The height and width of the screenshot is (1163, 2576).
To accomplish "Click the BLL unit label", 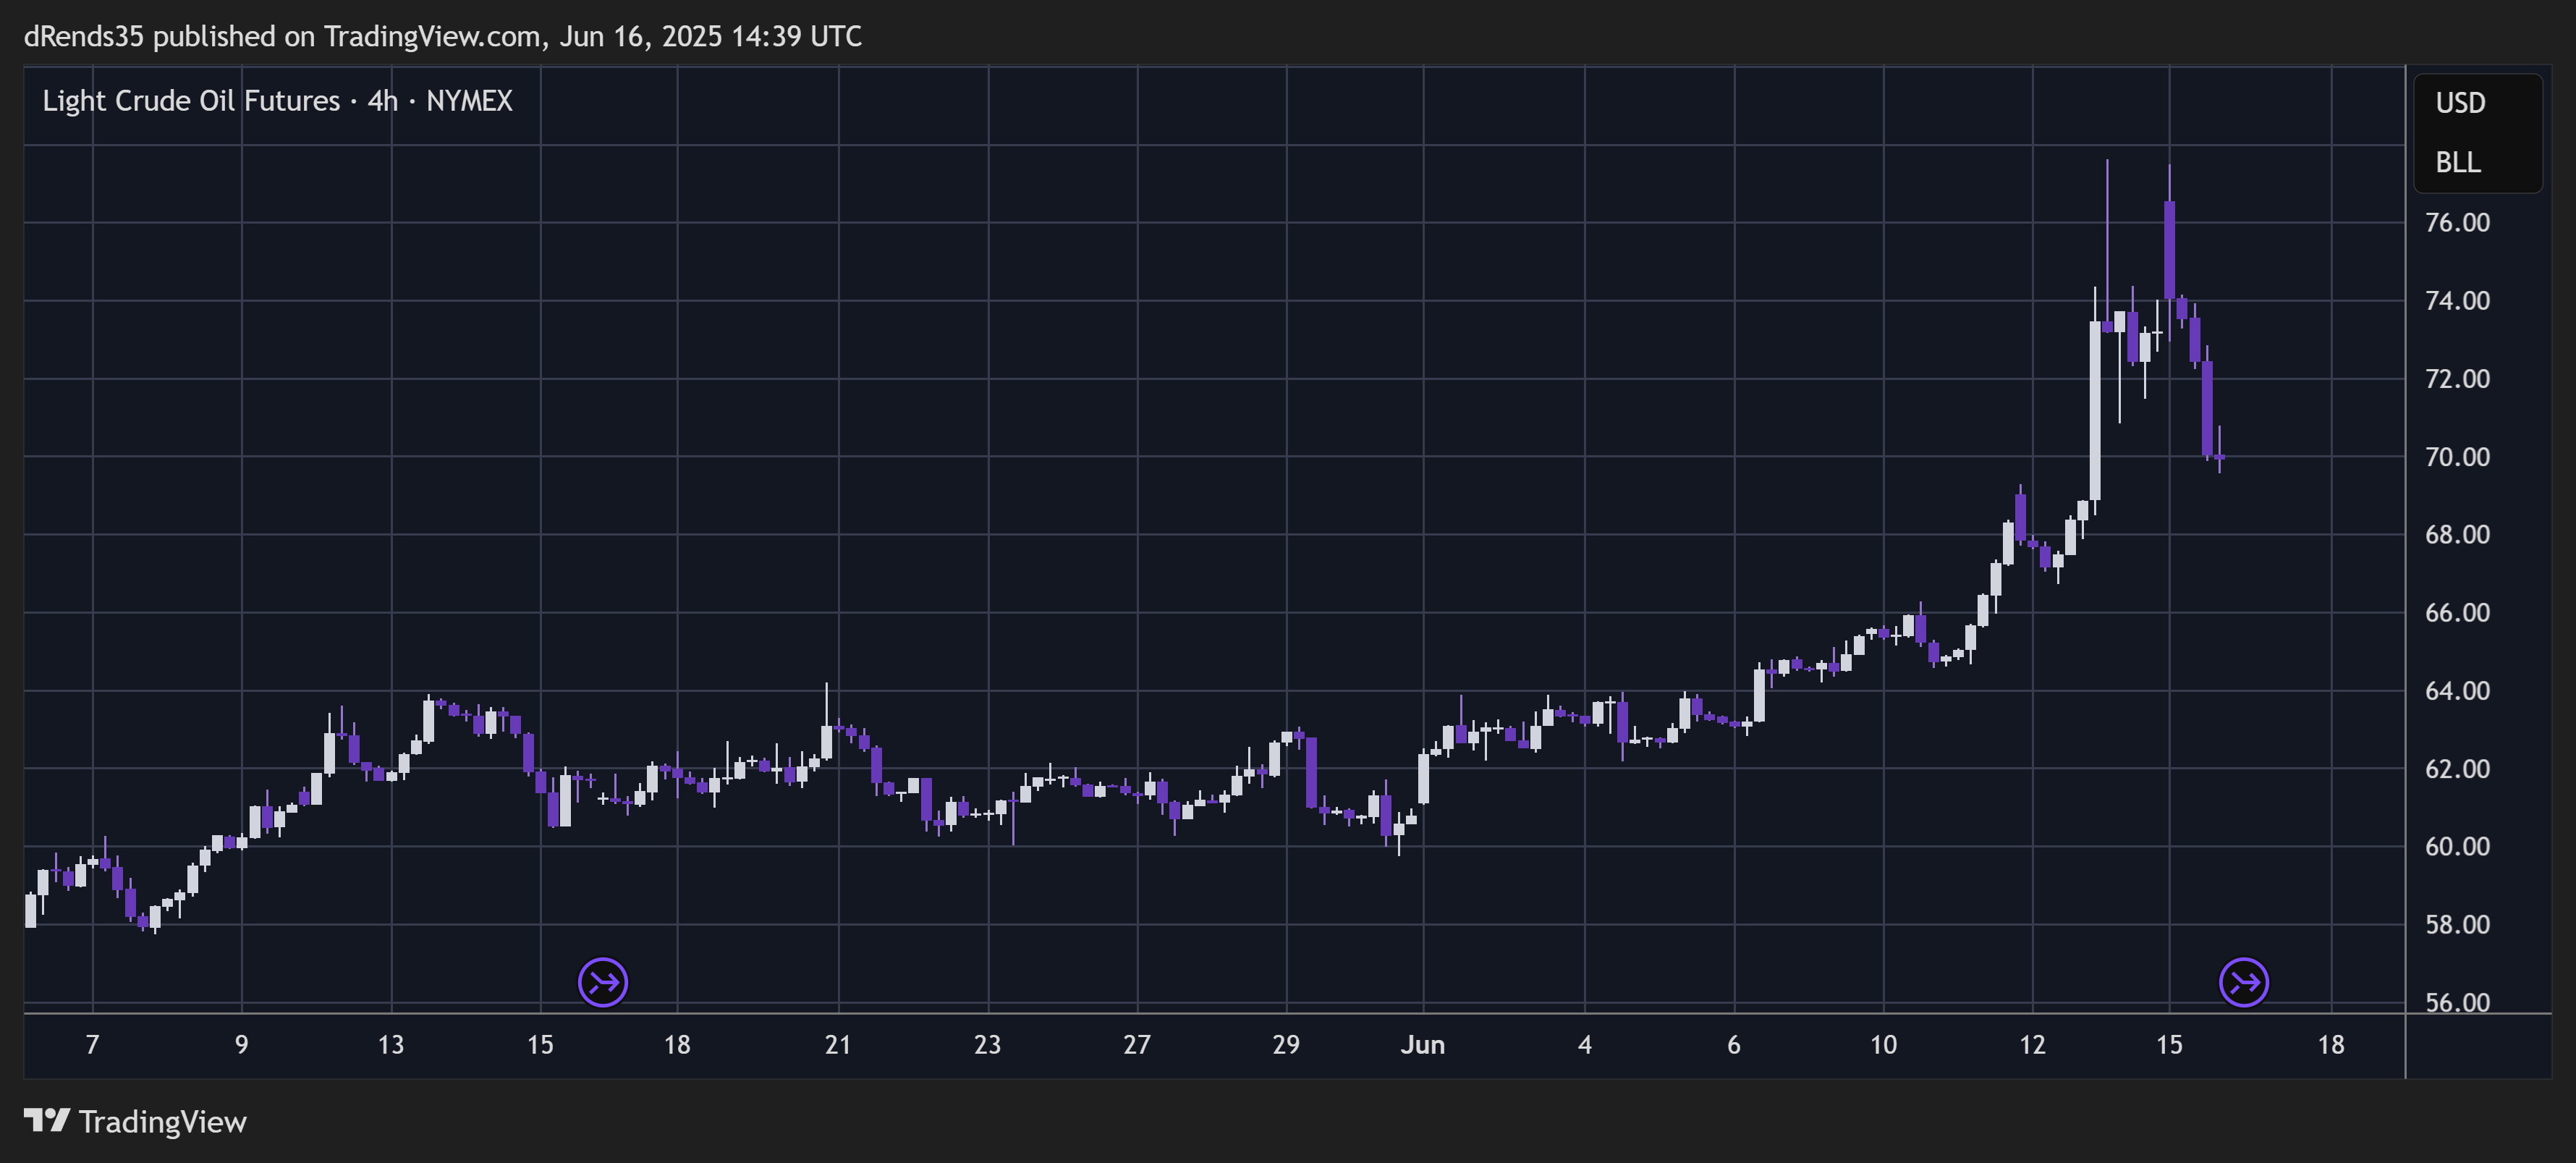I will (x=2457, y=162).
